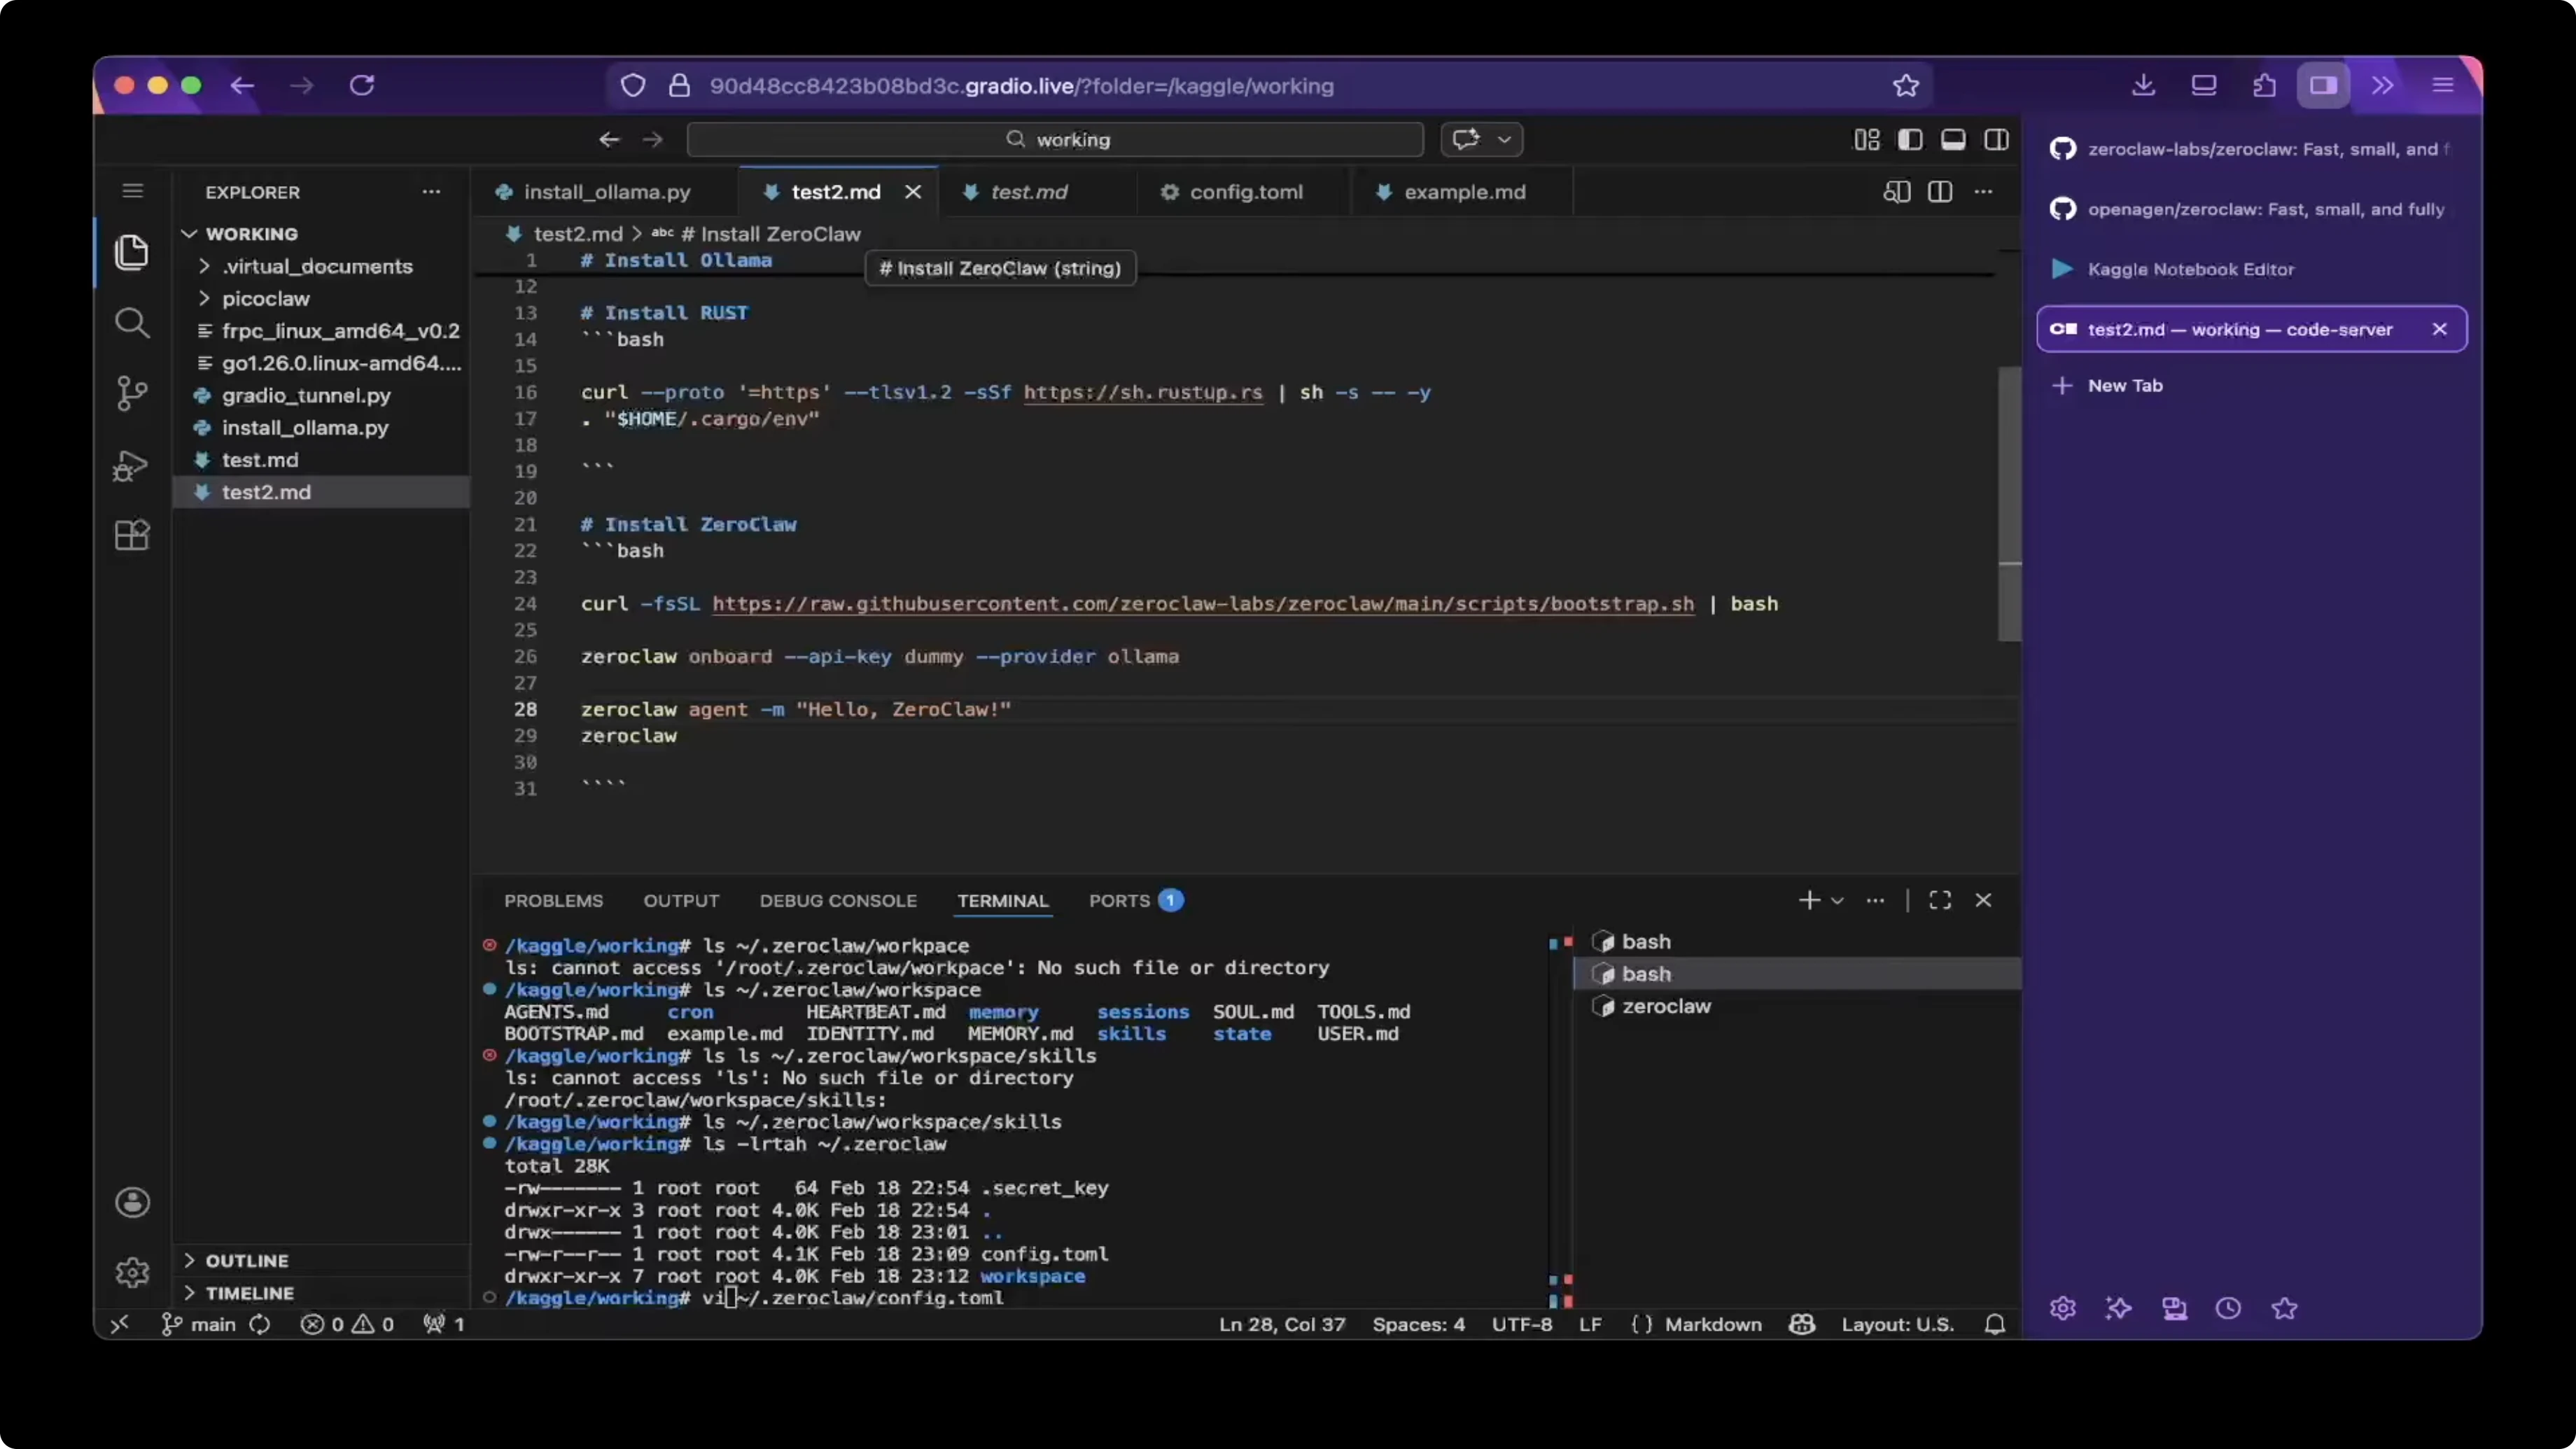Viewport: 2576px width, 1449px height.
Task: Open Manage settings gear in activity bar
Action: (131, 1272)
